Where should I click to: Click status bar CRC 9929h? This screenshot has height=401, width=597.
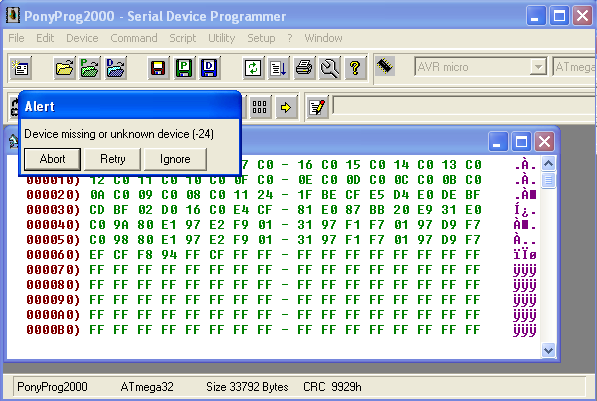click(x=332, y=387)
